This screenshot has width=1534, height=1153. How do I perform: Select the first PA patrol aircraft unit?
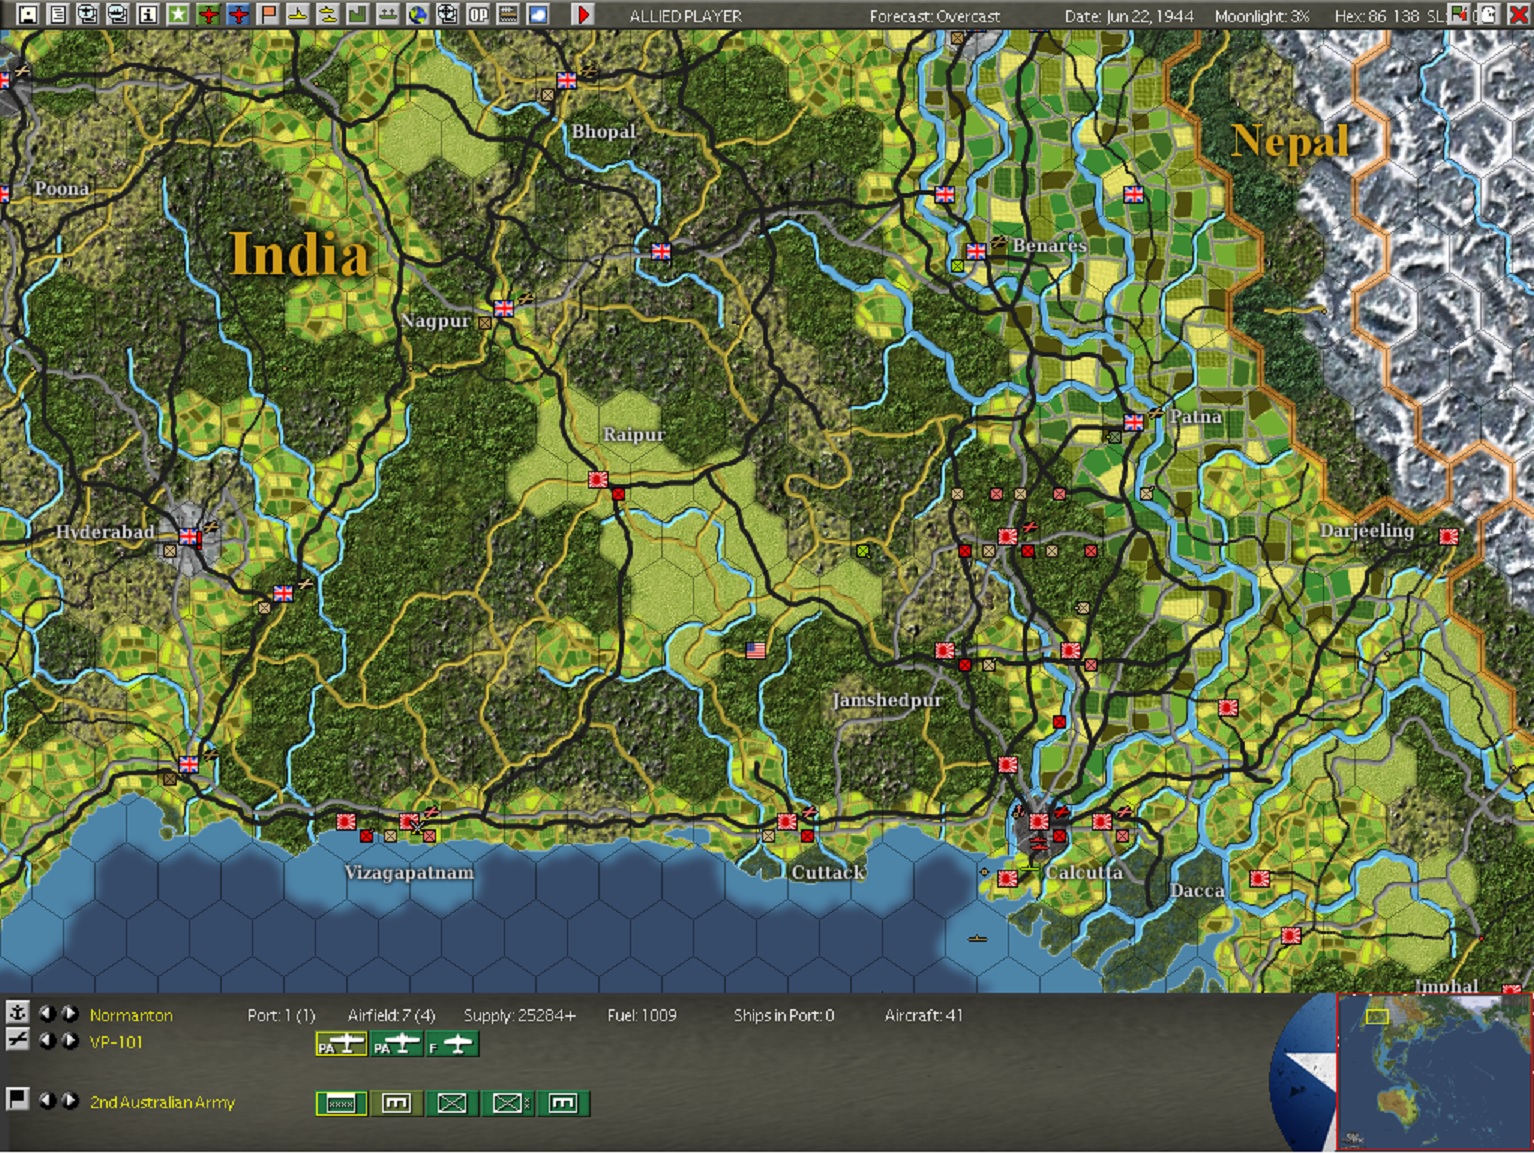click(341, 1045)
